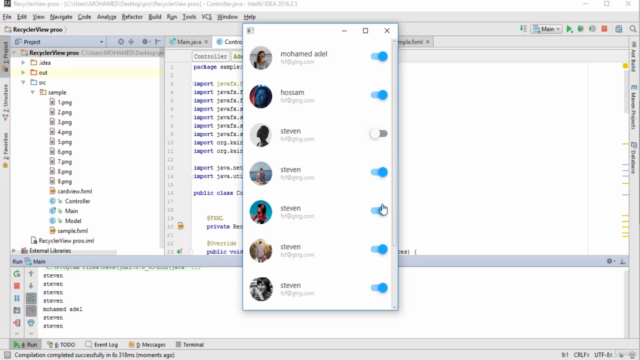
Task: Move up the stack trace arrow in Run panel
Action: pyautogui.click(x=31, y=274)
